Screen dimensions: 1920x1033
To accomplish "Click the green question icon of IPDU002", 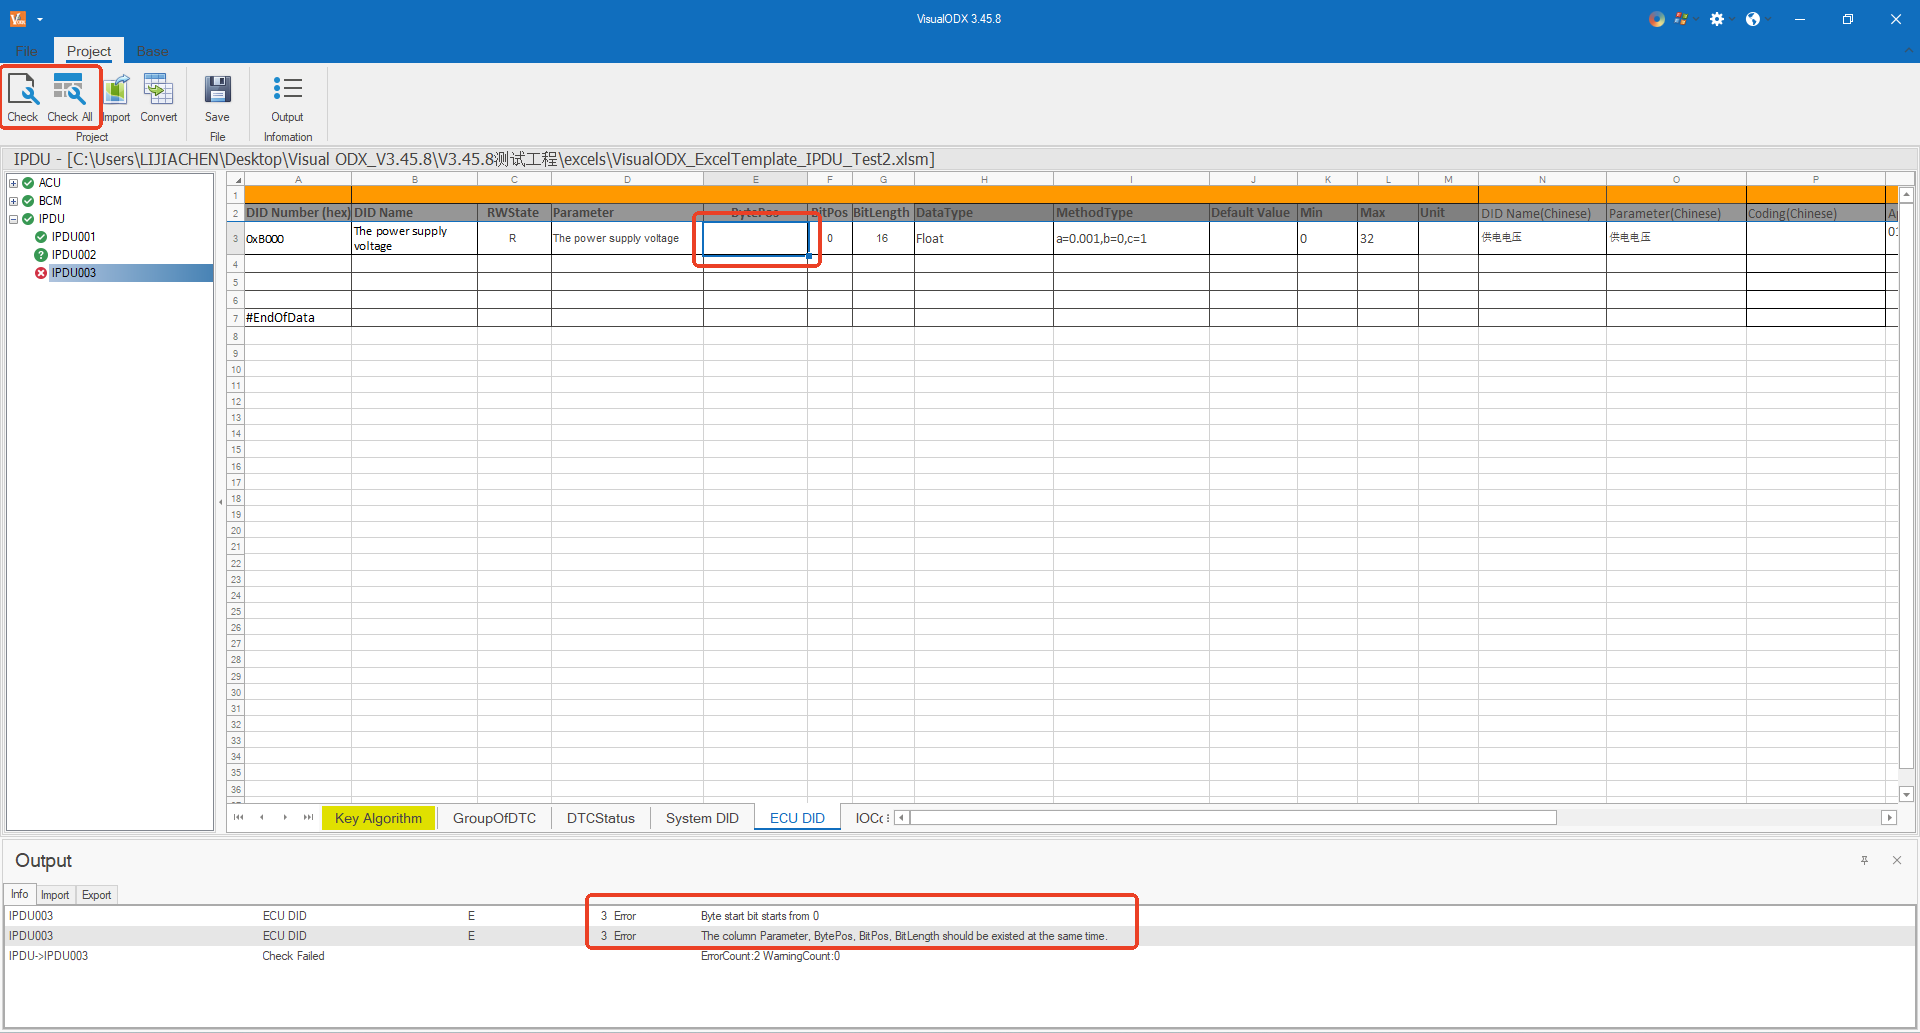I will click(41, 255).
